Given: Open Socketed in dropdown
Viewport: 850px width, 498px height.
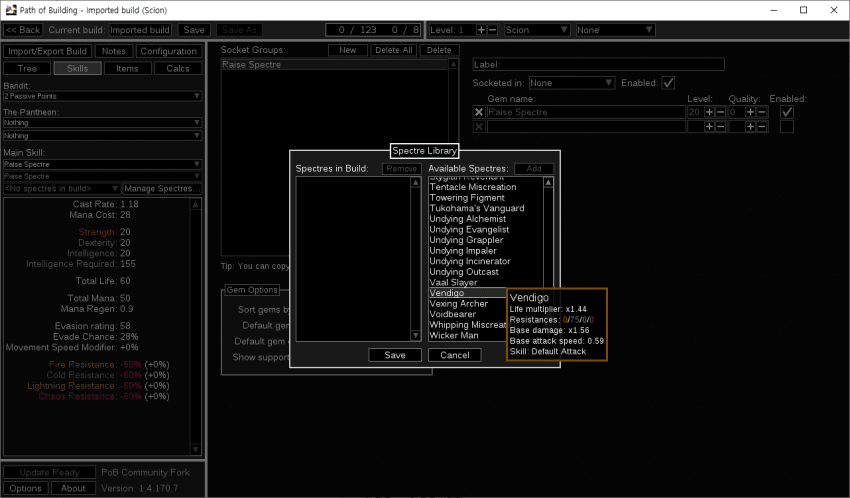Looking at the screenshot, I should pyautogui.click(x=571, y=83).
